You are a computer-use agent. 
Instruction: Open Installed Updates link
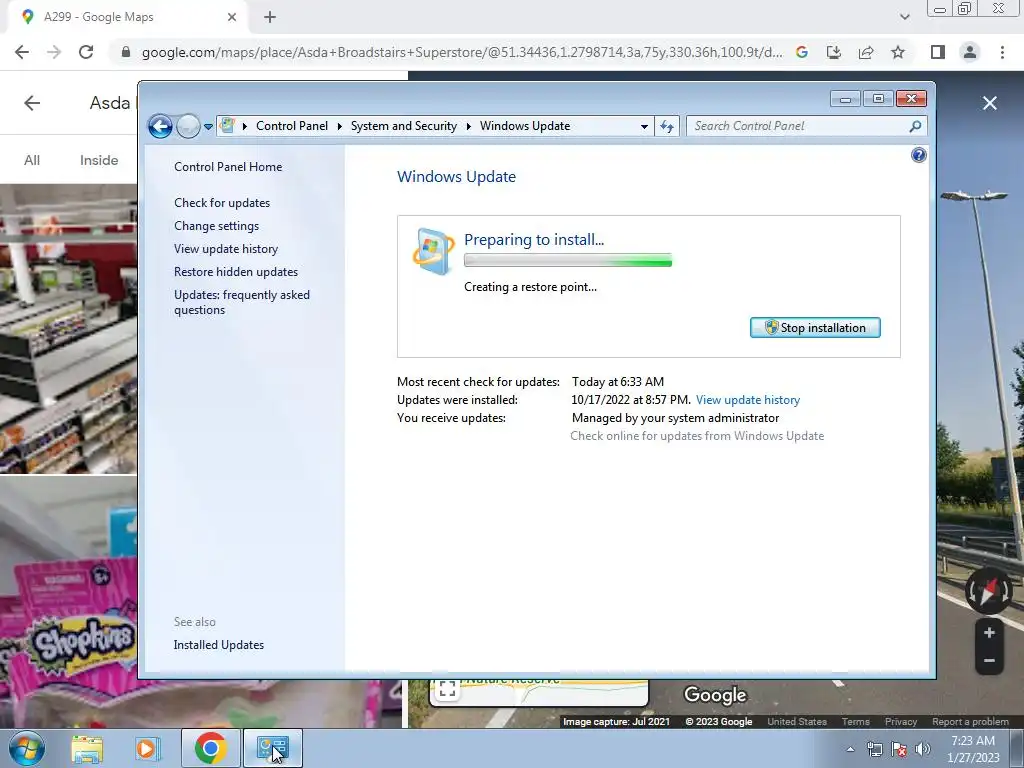point(219,645)
